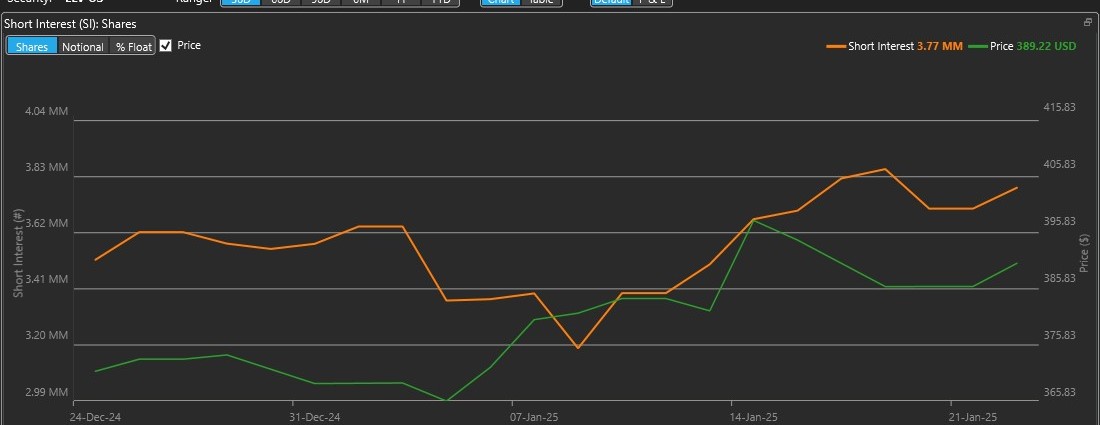The width and height of the screenshot is (1100, 425).
Task: Click the Price ($) axis title
Action: (1085, 252)
